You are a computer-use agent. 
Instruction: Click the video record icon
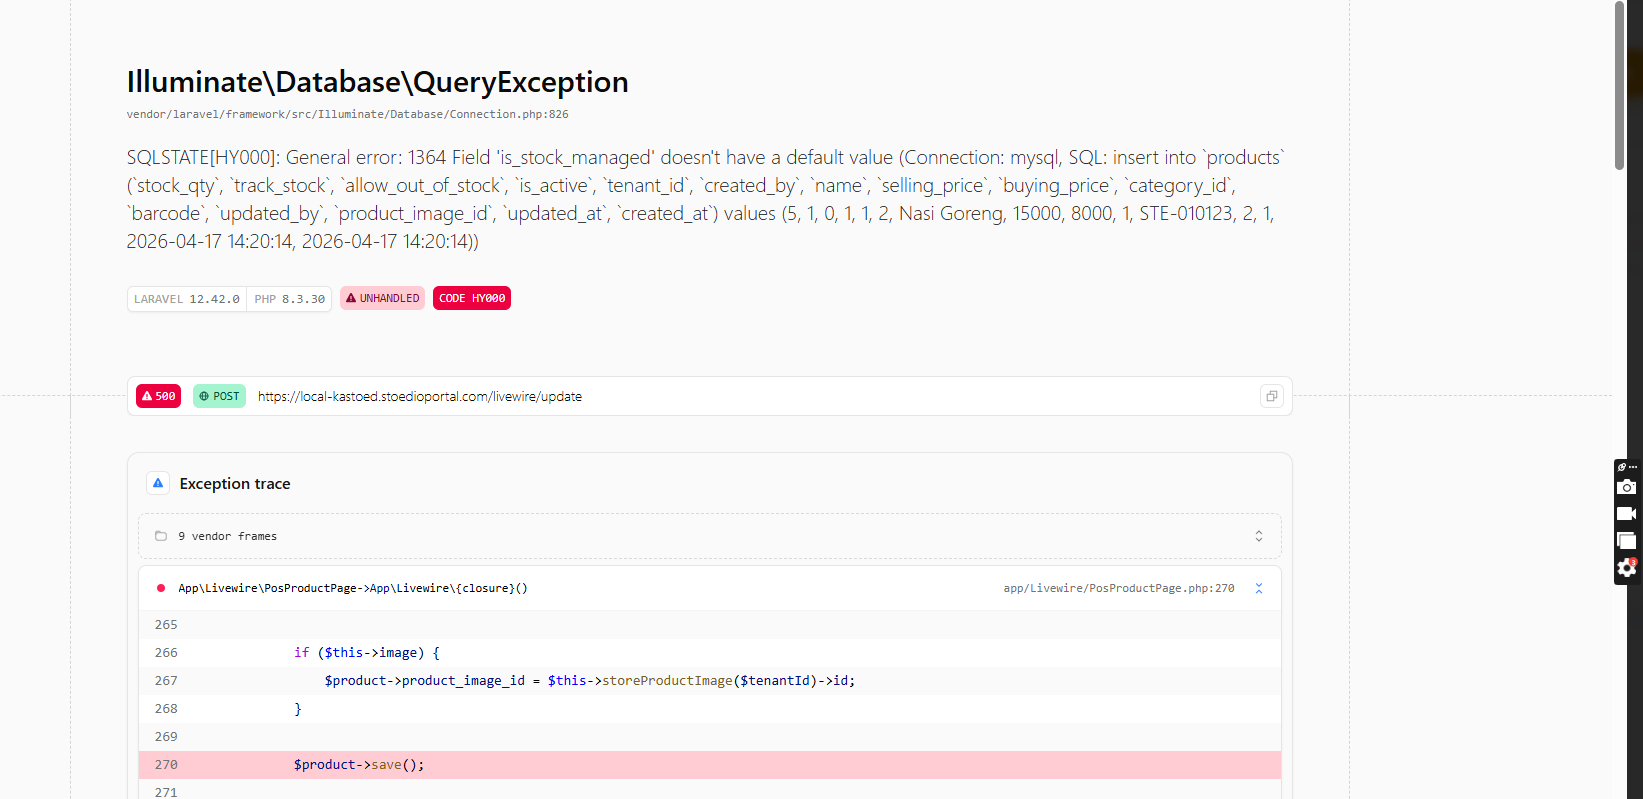pyautogui.click(x=1626, y=514)
